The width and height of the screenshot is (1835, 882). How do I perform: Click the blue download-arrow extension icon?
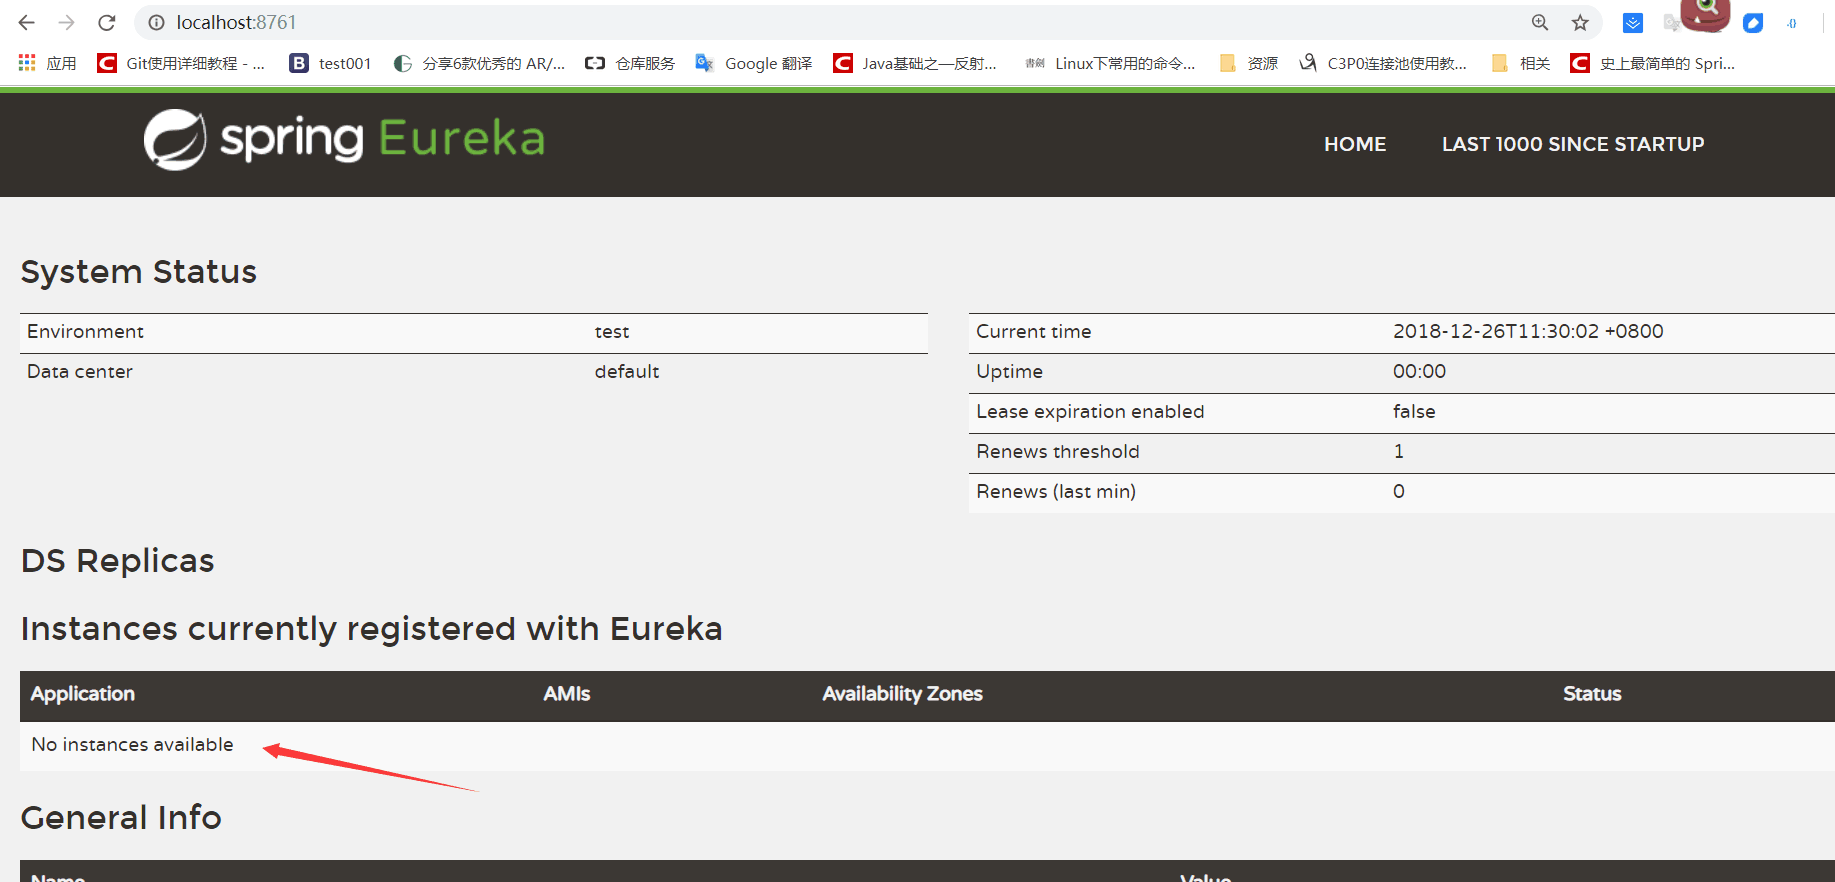[1633, 22]
